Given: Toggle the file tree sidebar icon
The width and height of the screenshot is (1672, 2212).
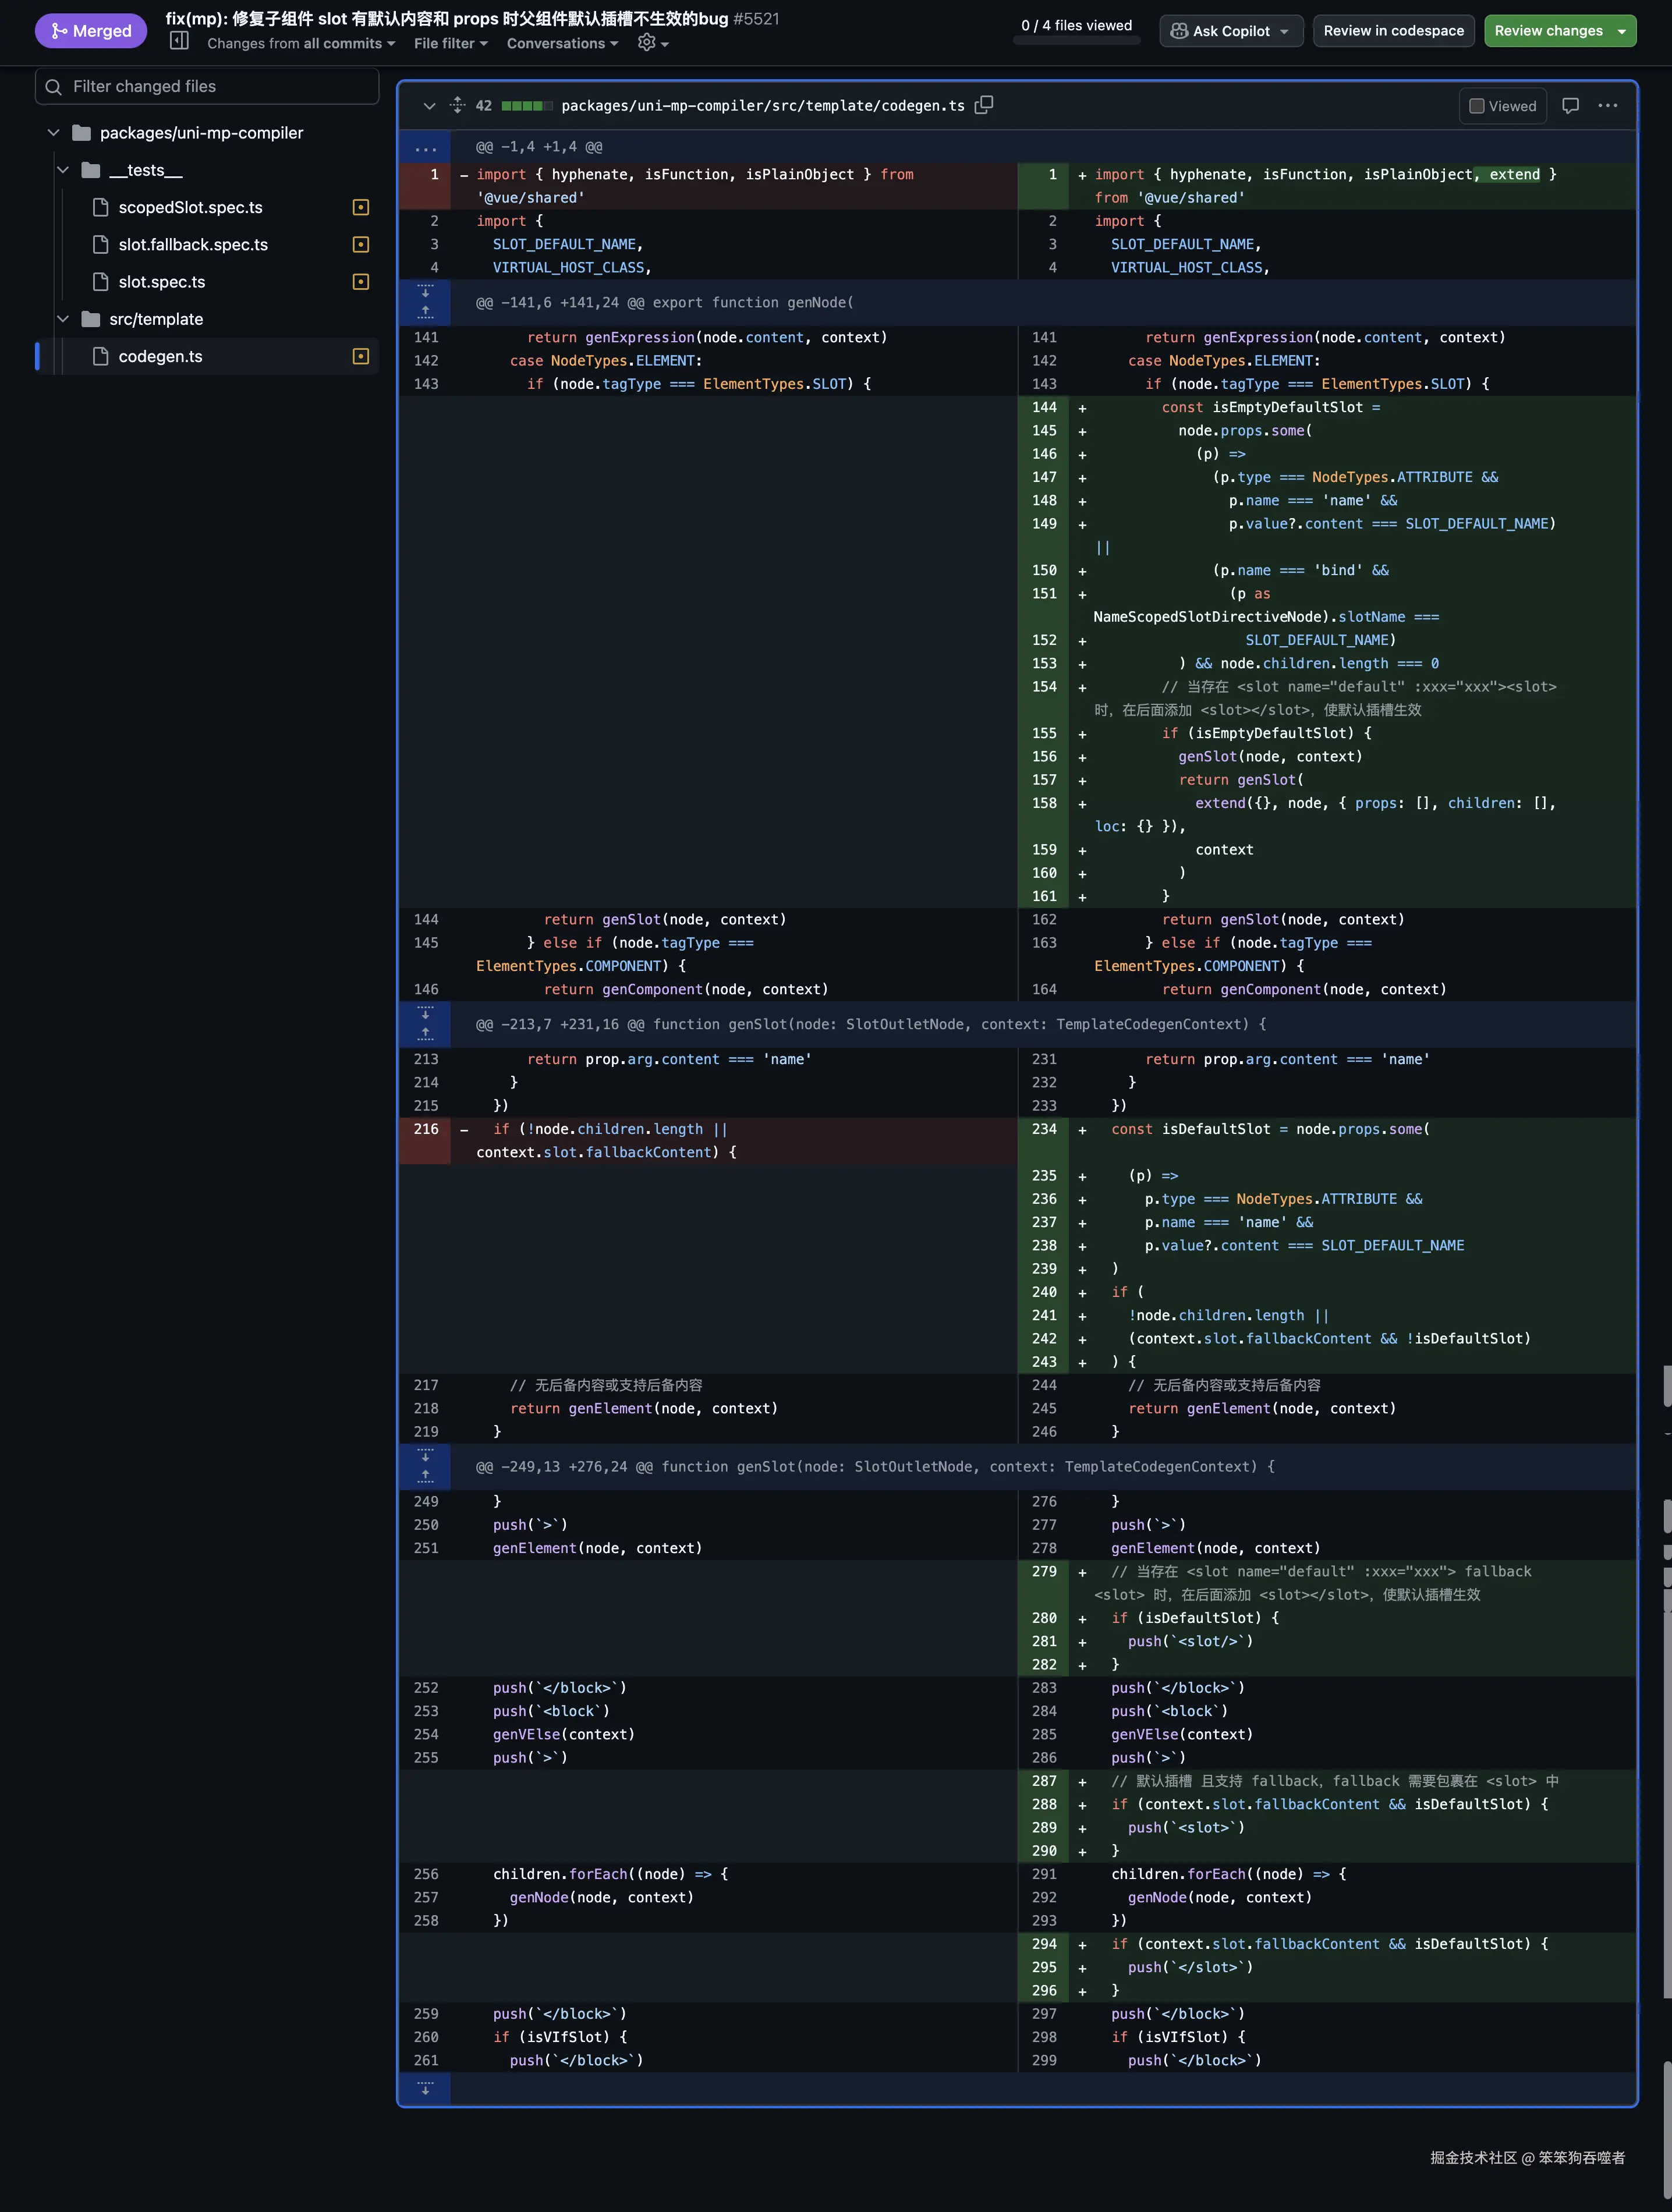Looking at the screenshot, I should click(180, 41).
